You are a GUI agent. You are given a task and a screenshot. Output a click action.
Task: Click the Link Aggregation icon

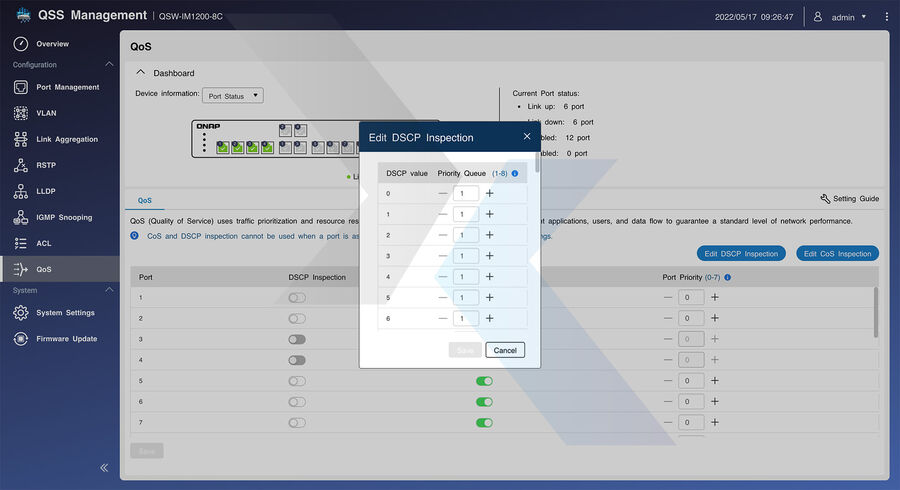coord(21,139)
